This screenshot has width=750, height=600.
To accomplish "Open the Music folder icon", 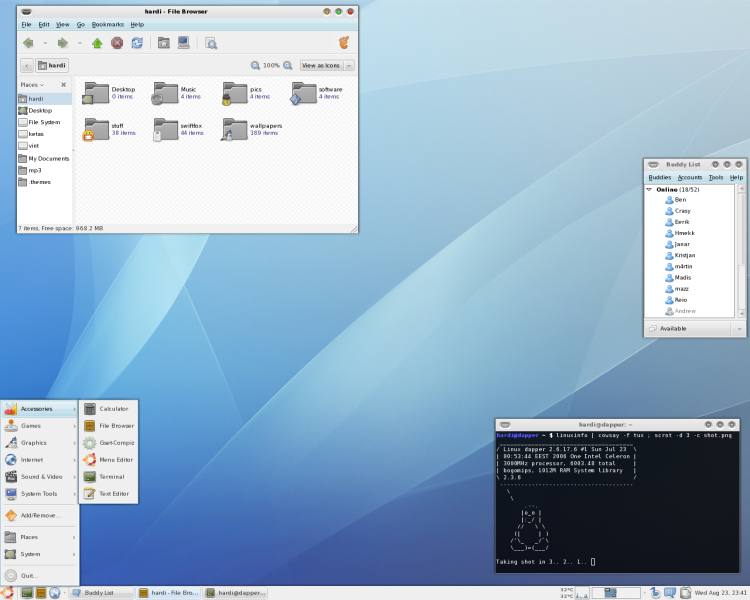I will (165, 93).
